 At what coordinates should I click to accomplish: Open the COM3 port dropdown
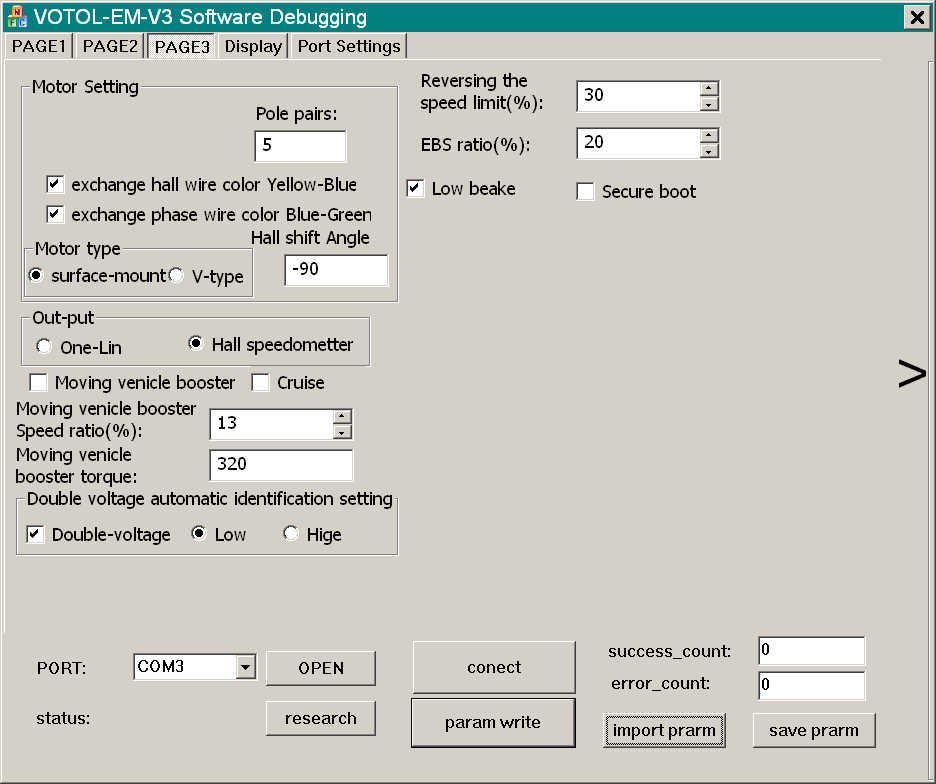tap(245, 667)
